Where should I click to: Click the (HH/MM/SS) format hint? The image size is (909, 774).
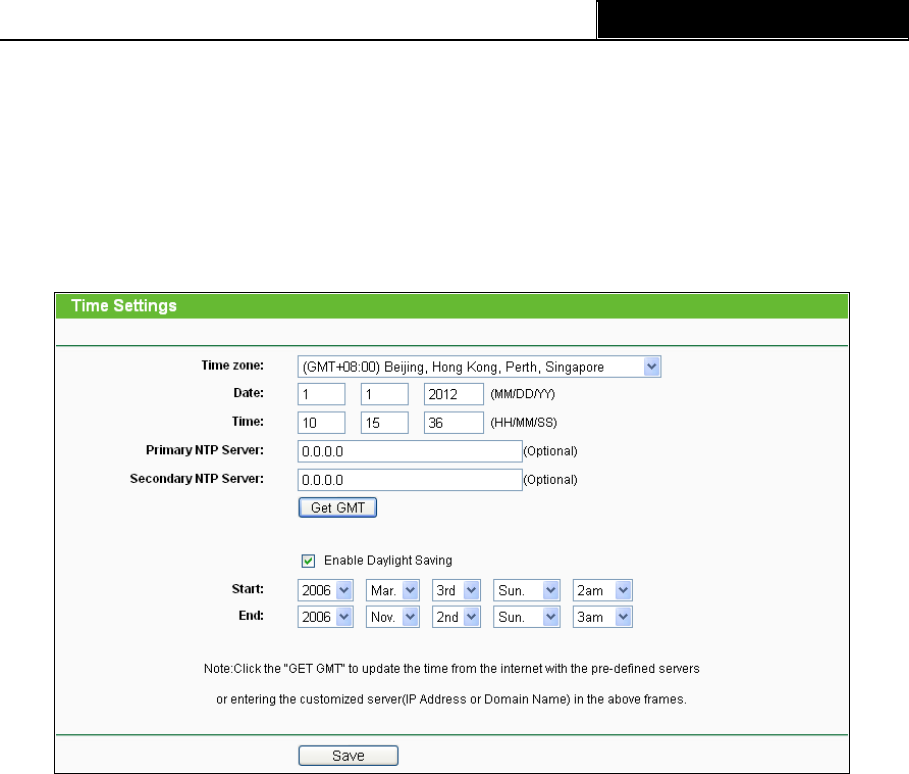tap(523, 423)
